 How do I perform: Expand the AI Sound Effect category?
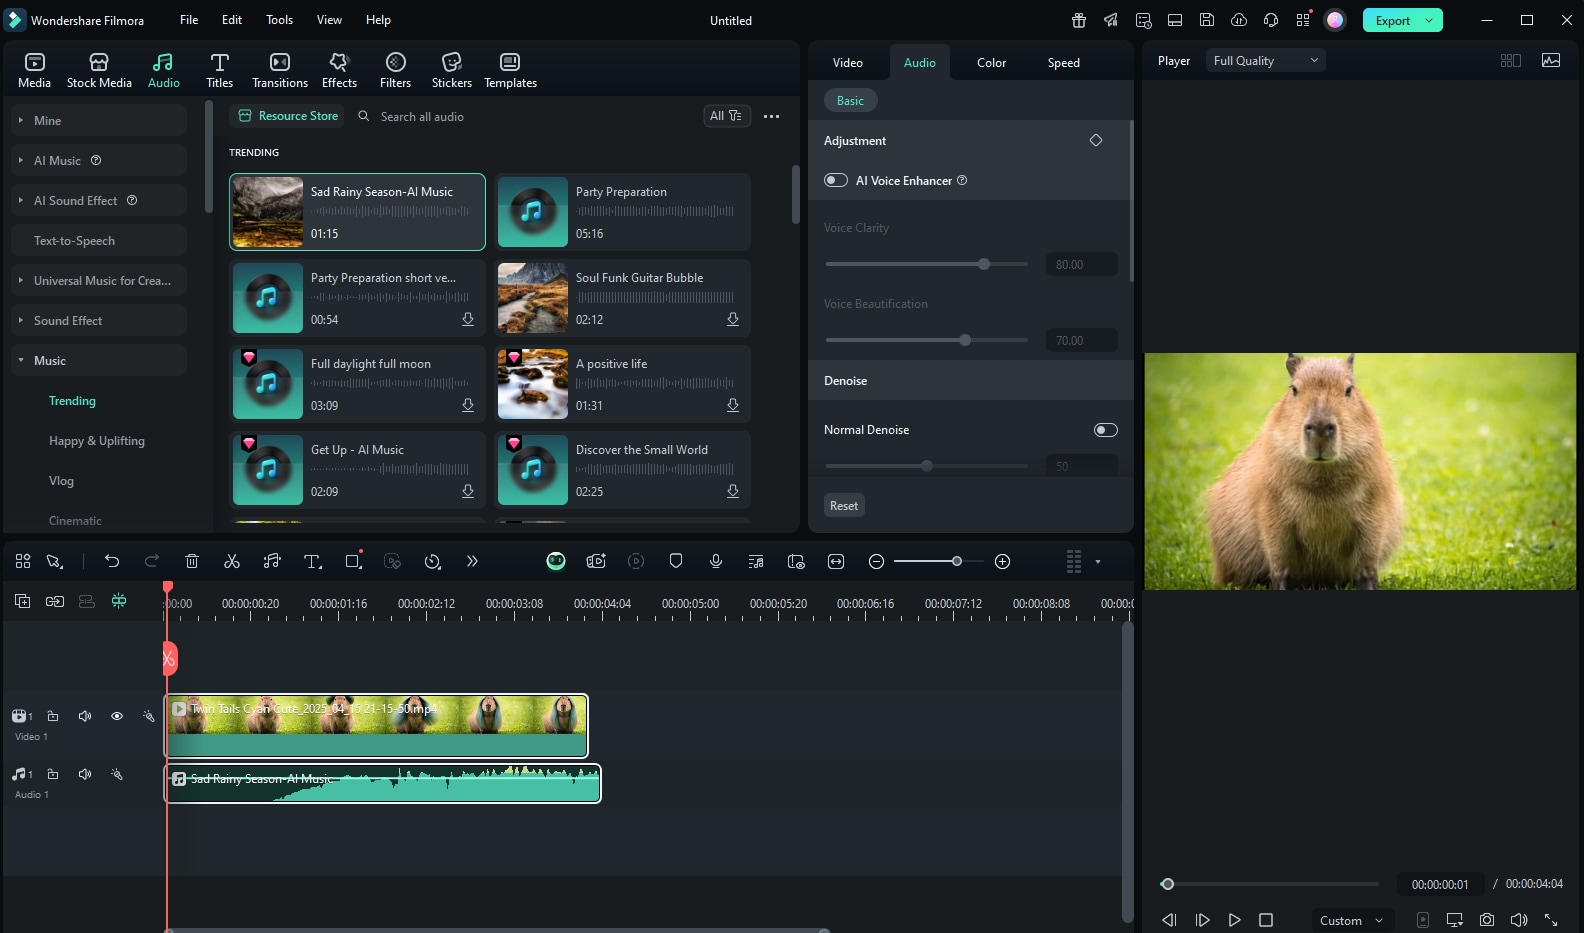coord(100,200)
